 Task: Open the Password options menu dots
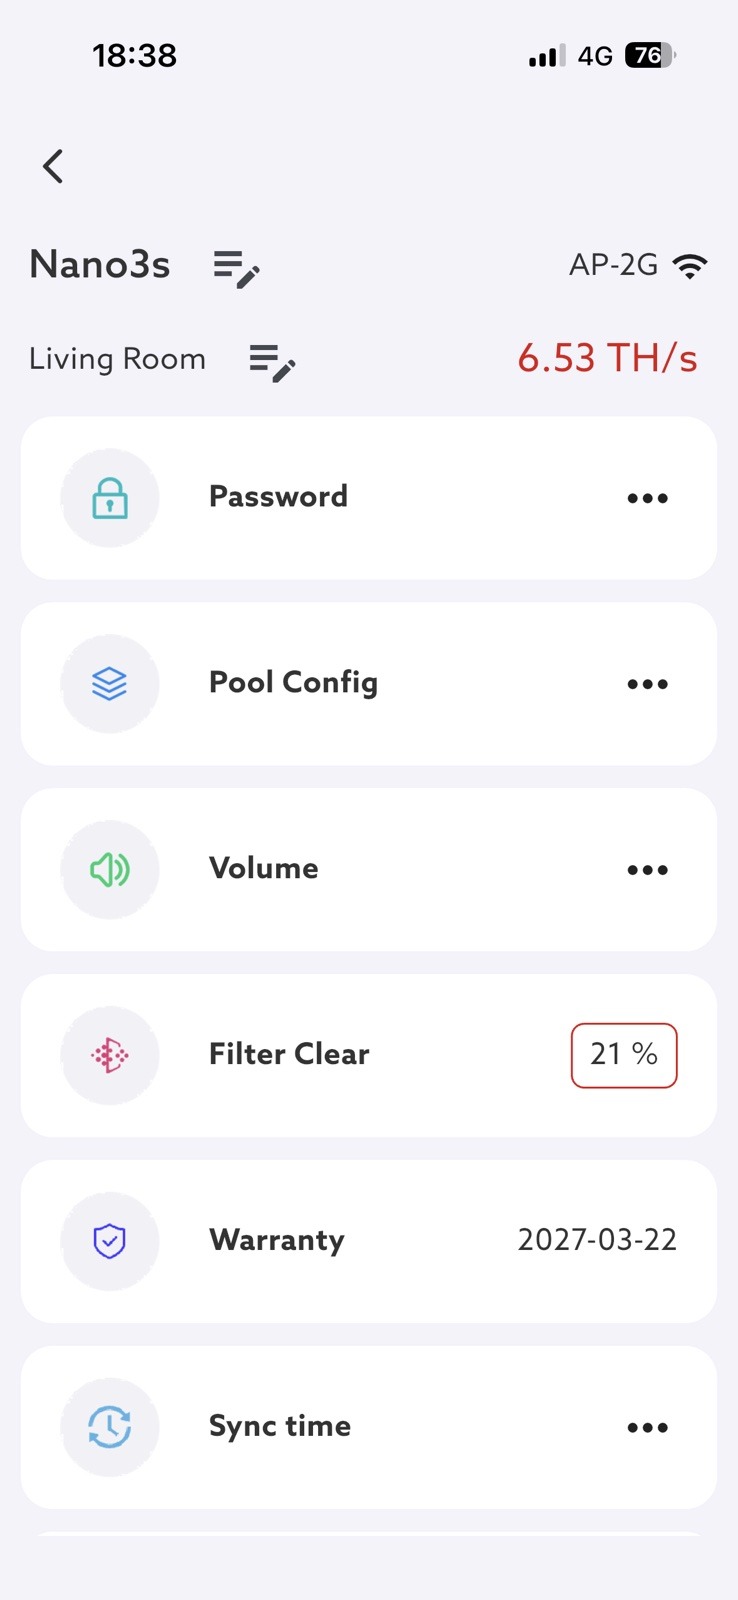click(x=647, y=498)
